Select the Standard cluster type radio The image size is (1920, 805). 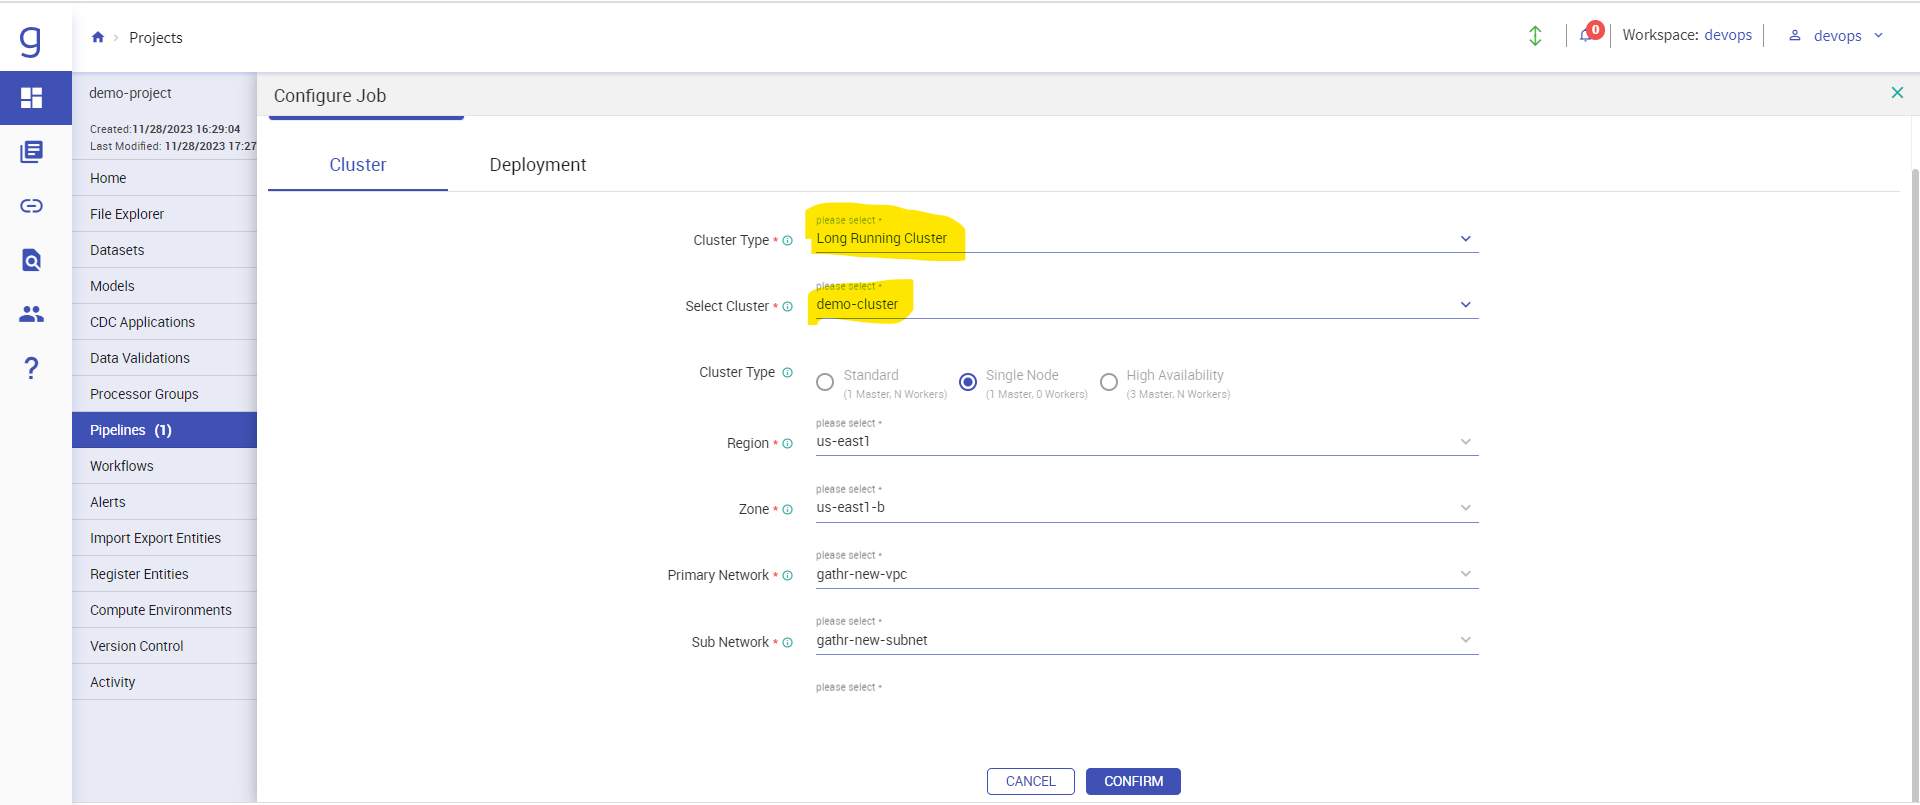(825, 382)
